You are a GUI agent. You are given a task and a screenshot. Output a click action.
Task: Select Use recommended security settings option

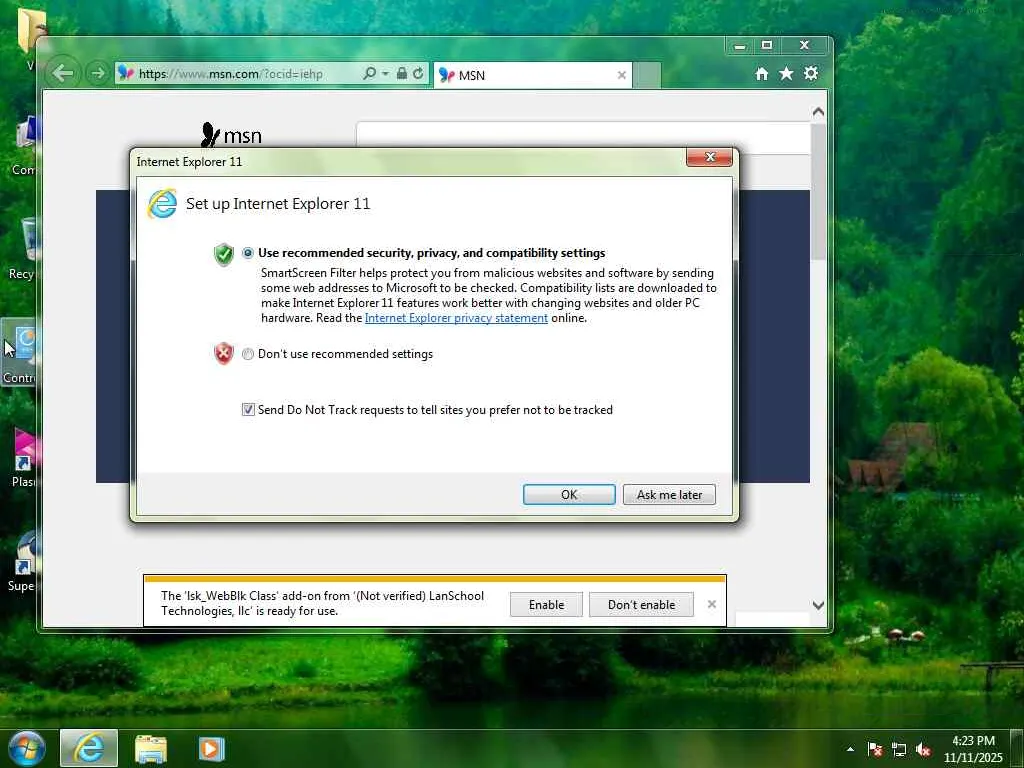pyautogui.click(x=248, y=253)
